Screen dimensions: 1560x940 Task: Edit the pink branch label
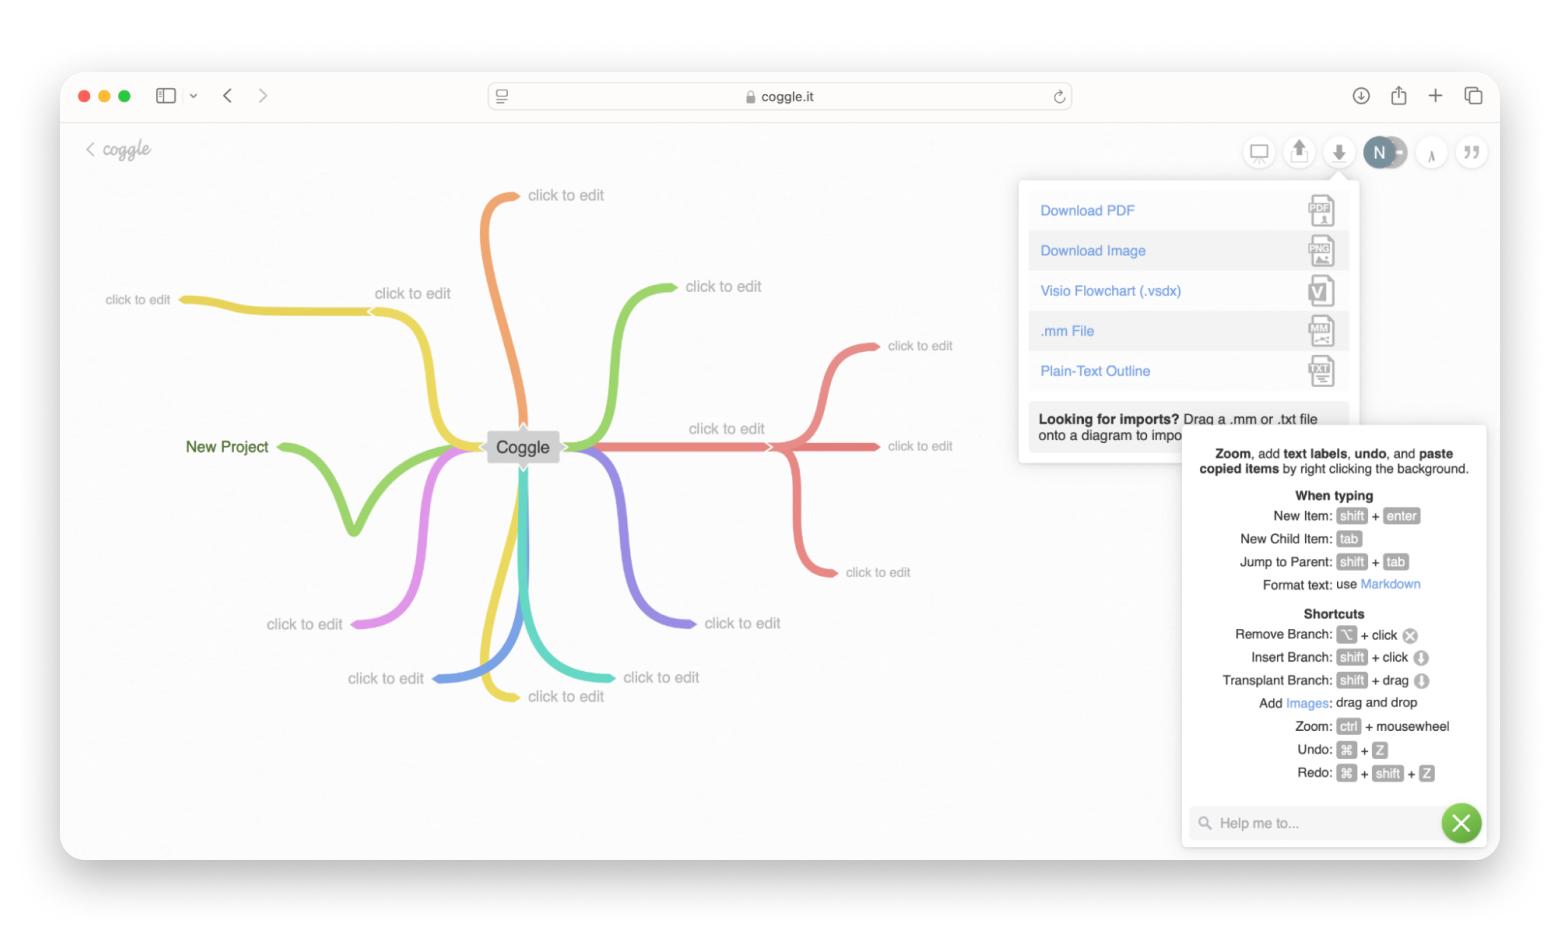click(x=304, y=625)
